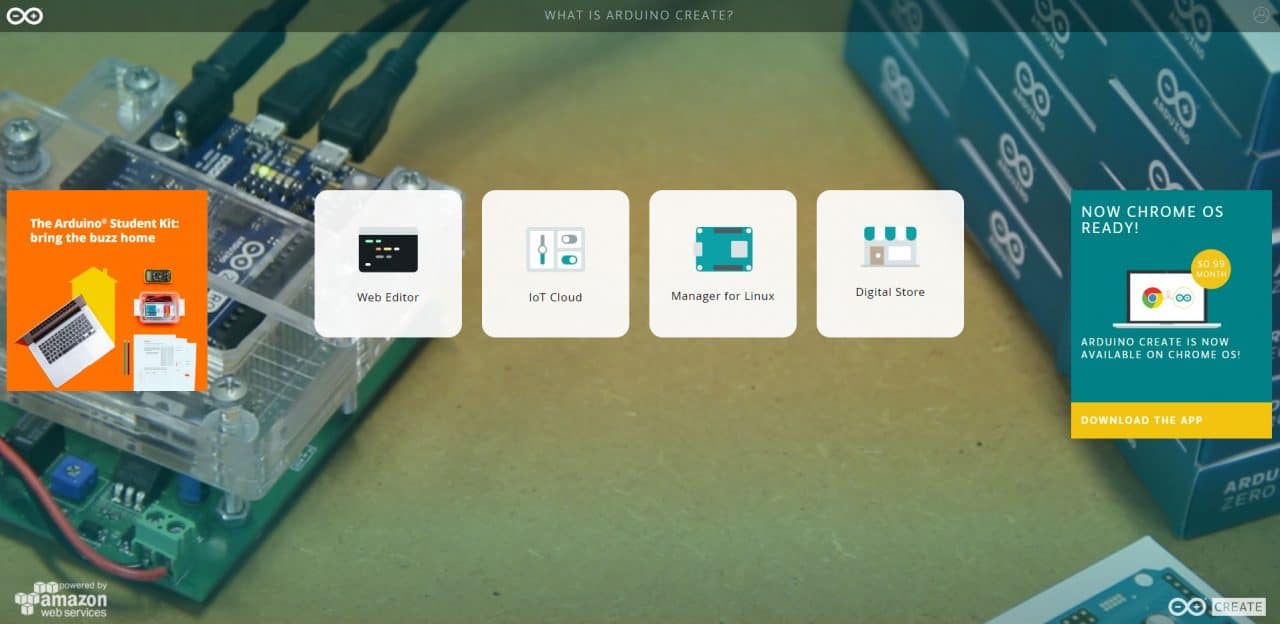Open the Arduino Student Kit banner
Screen dimensions: 1280x624
pos(107,290)
